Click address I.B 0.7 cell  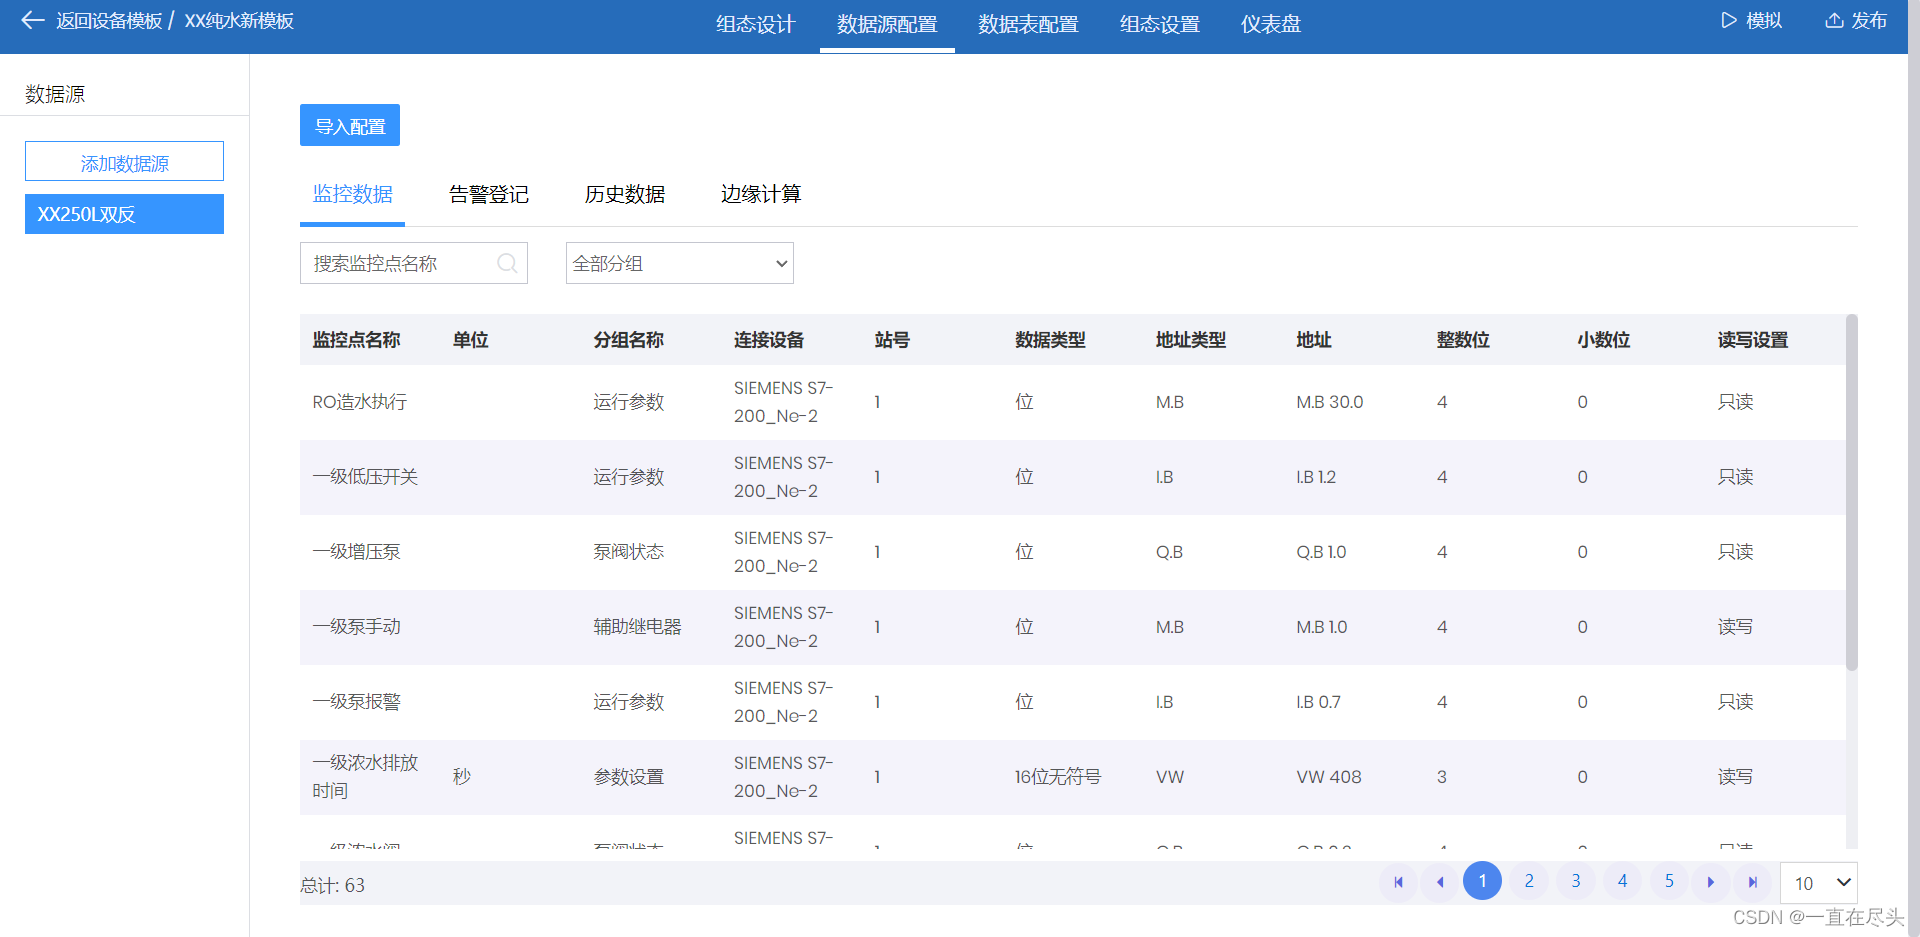pyautogui.click(x=1318, y=702)
